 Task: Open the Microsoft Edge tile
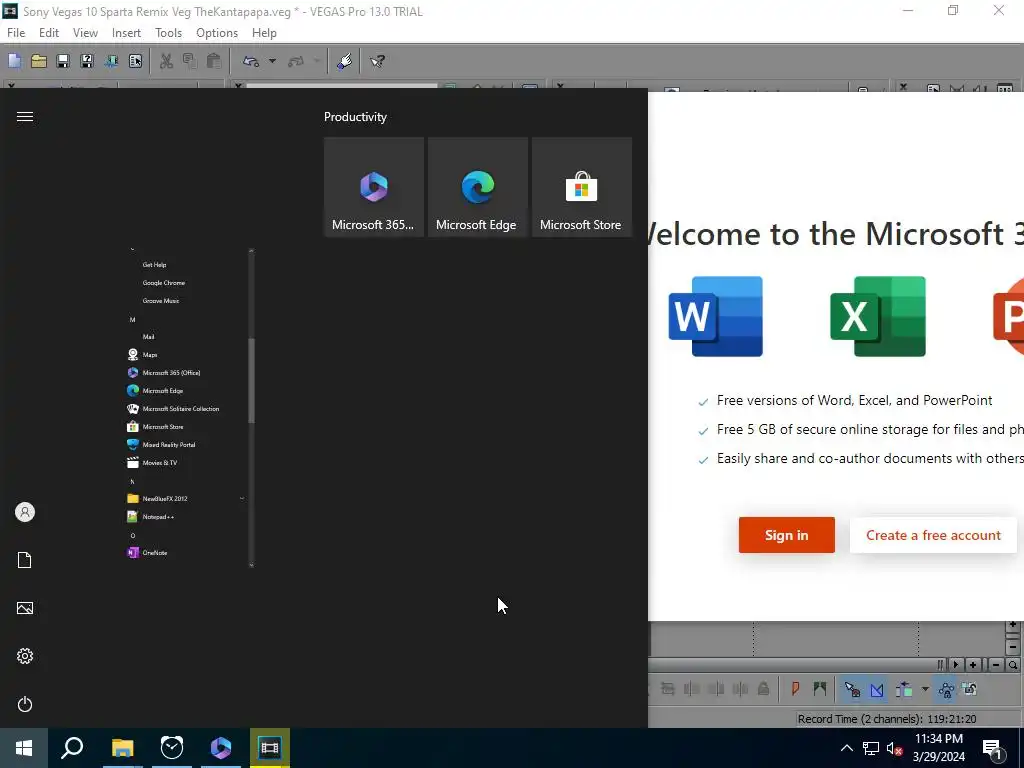(477, 187)
